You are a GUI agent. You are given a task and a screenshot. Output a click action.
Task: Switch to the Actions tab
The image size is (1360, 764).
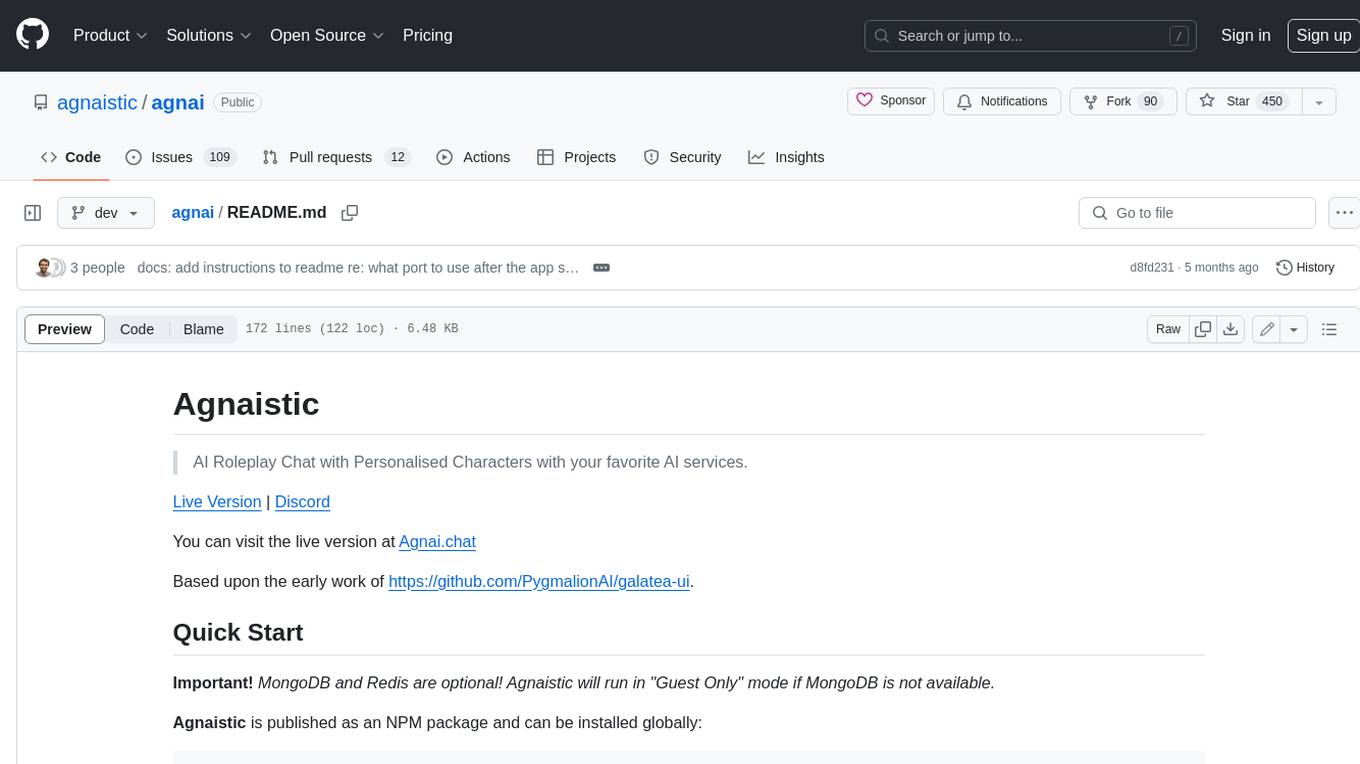point(473,157)
